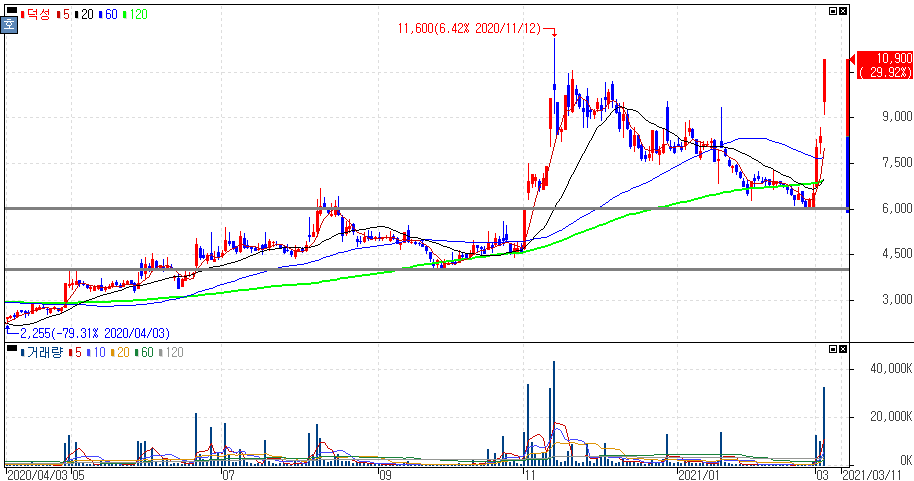Click the 7,500 price axis label

coord(897,162)
